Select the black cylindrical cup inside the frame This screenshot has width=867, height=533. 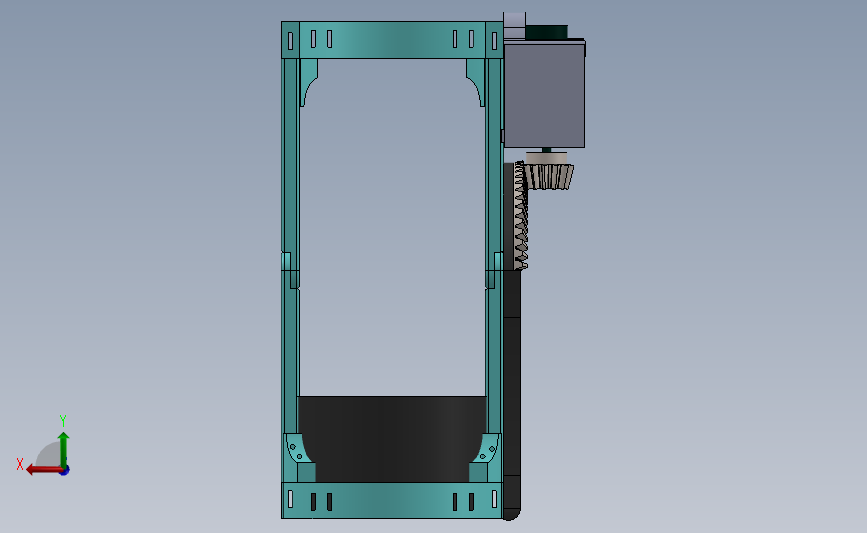pos(392,438)
